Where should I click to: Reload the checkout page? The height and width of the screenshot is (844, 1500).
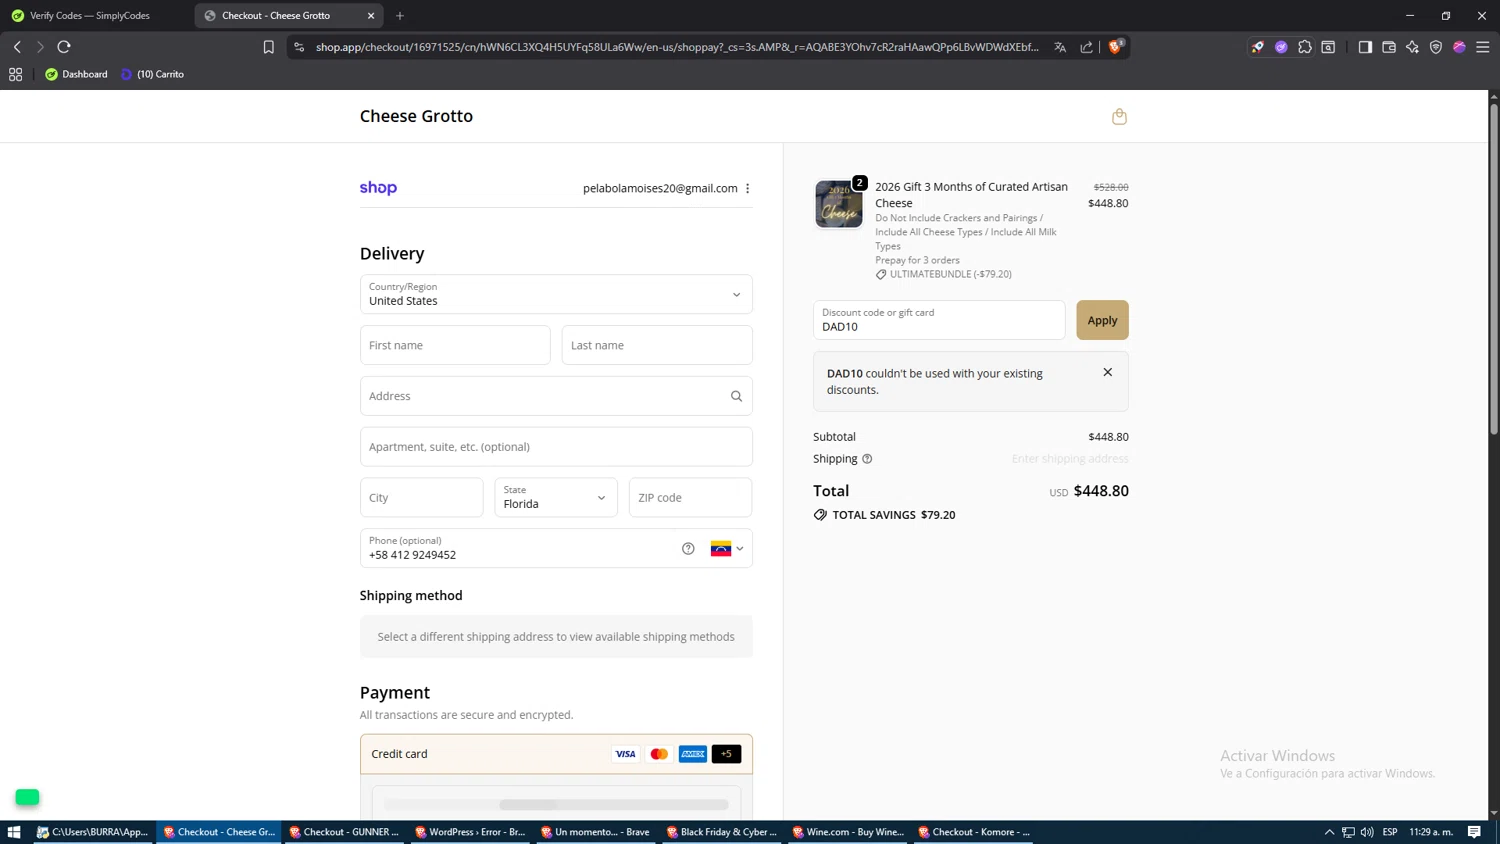(64, 47)
